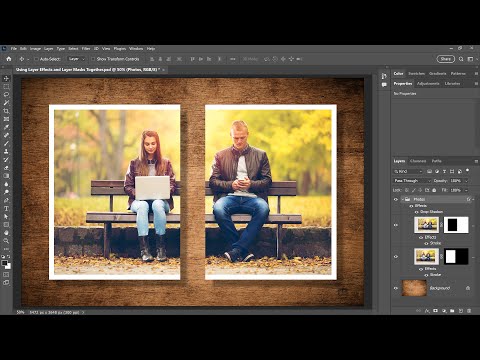The width and height of the screenshot is (480, 360).
Task: Click the foreground color swatch
Action: (x=4, y=263)
